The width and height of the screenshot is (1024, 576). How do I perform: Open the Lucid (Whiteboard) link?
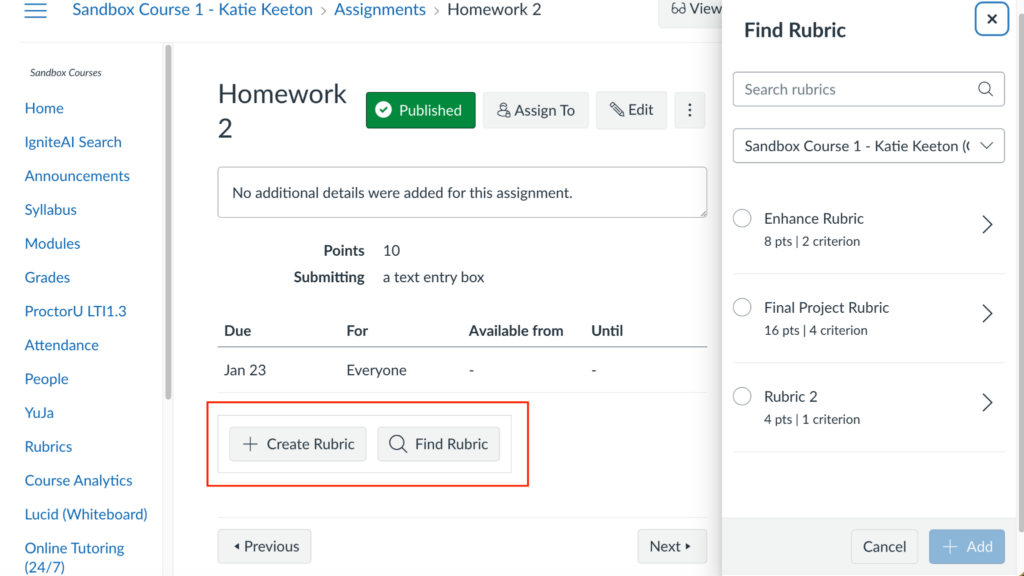coord(86,515)
